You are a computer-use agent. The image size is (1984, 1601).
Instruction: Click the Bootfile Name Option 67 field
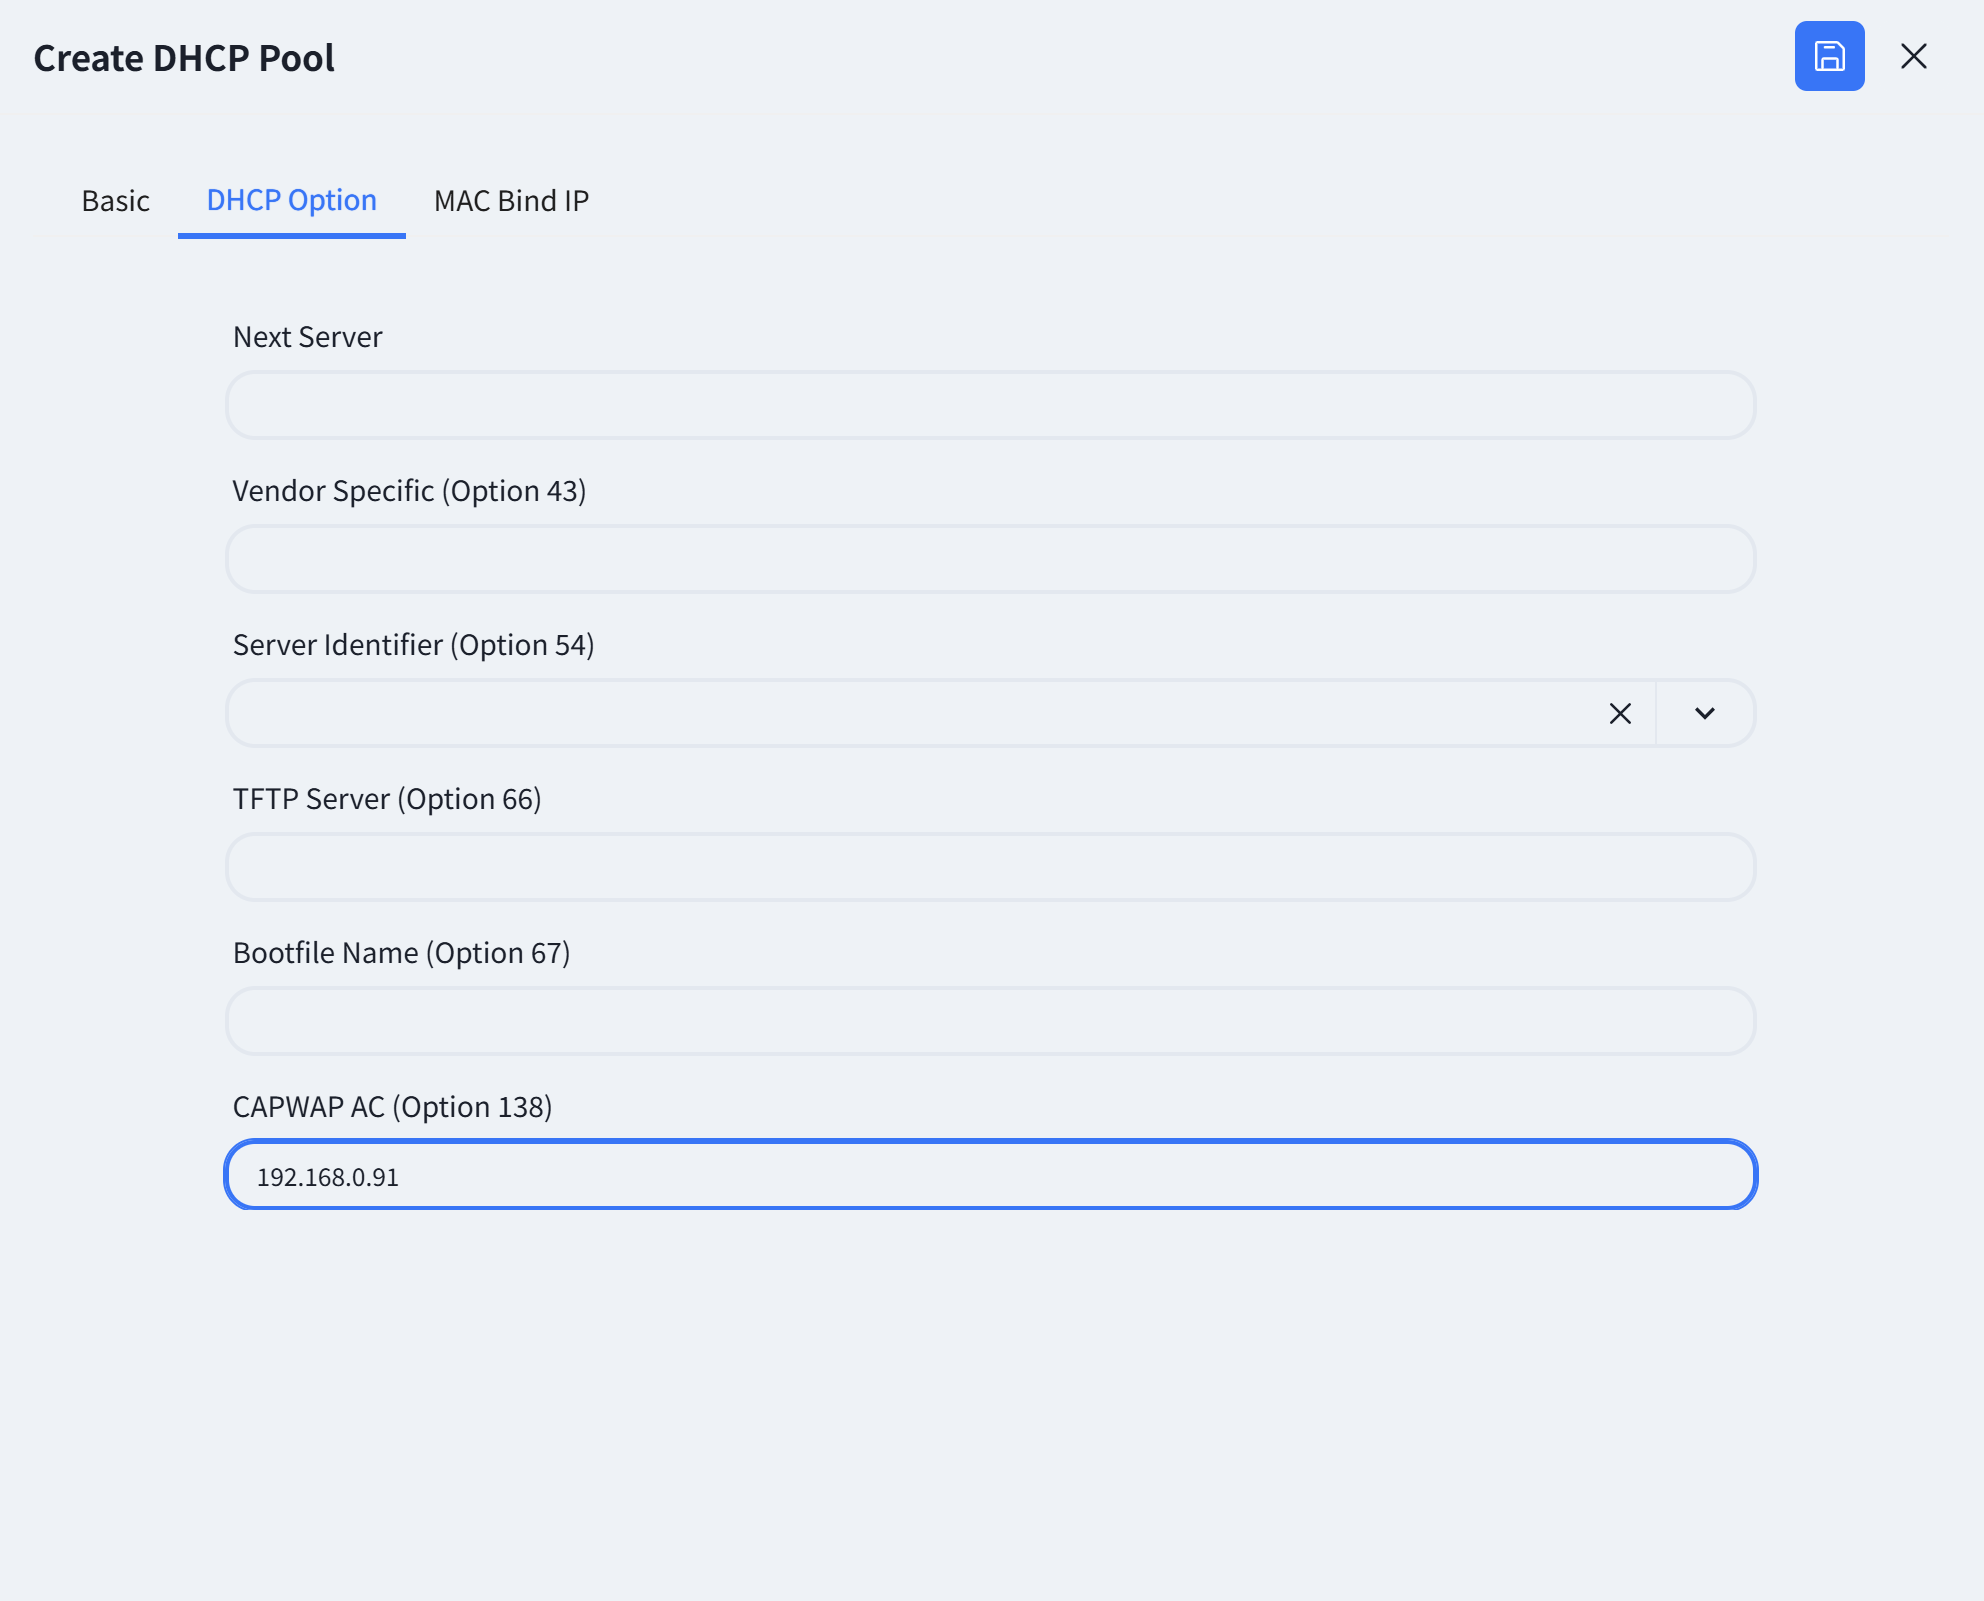click(991, 1021)
